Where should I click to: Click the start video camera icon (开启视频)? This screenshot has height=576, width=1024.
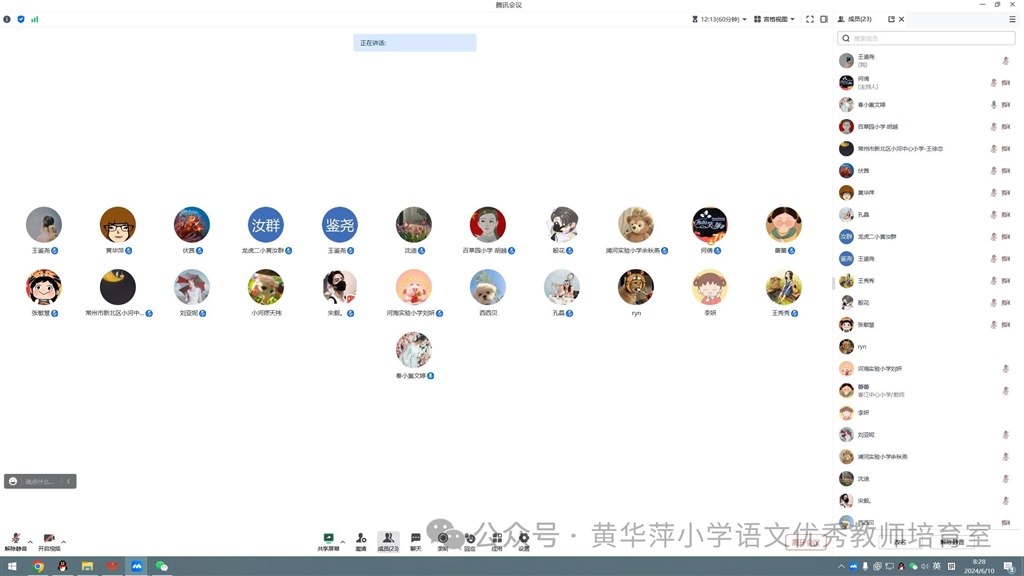[49, 538]
